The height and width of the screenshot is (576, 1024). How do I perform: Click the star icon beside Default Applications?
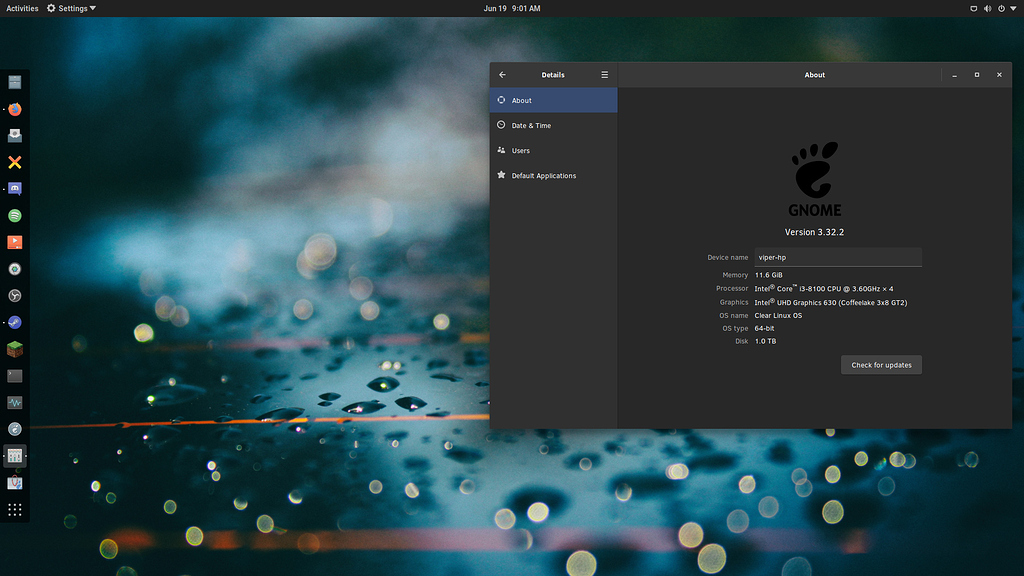(501, 175)
